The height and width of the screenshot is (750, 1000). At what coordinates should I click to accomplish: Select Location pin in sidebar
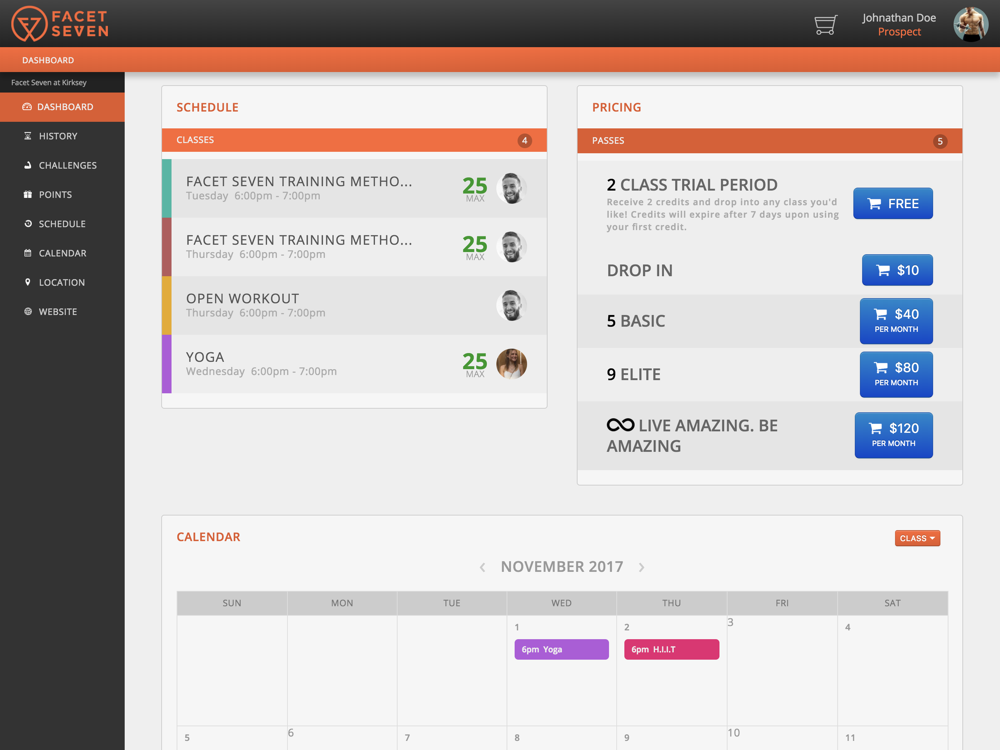click(27, 282)
